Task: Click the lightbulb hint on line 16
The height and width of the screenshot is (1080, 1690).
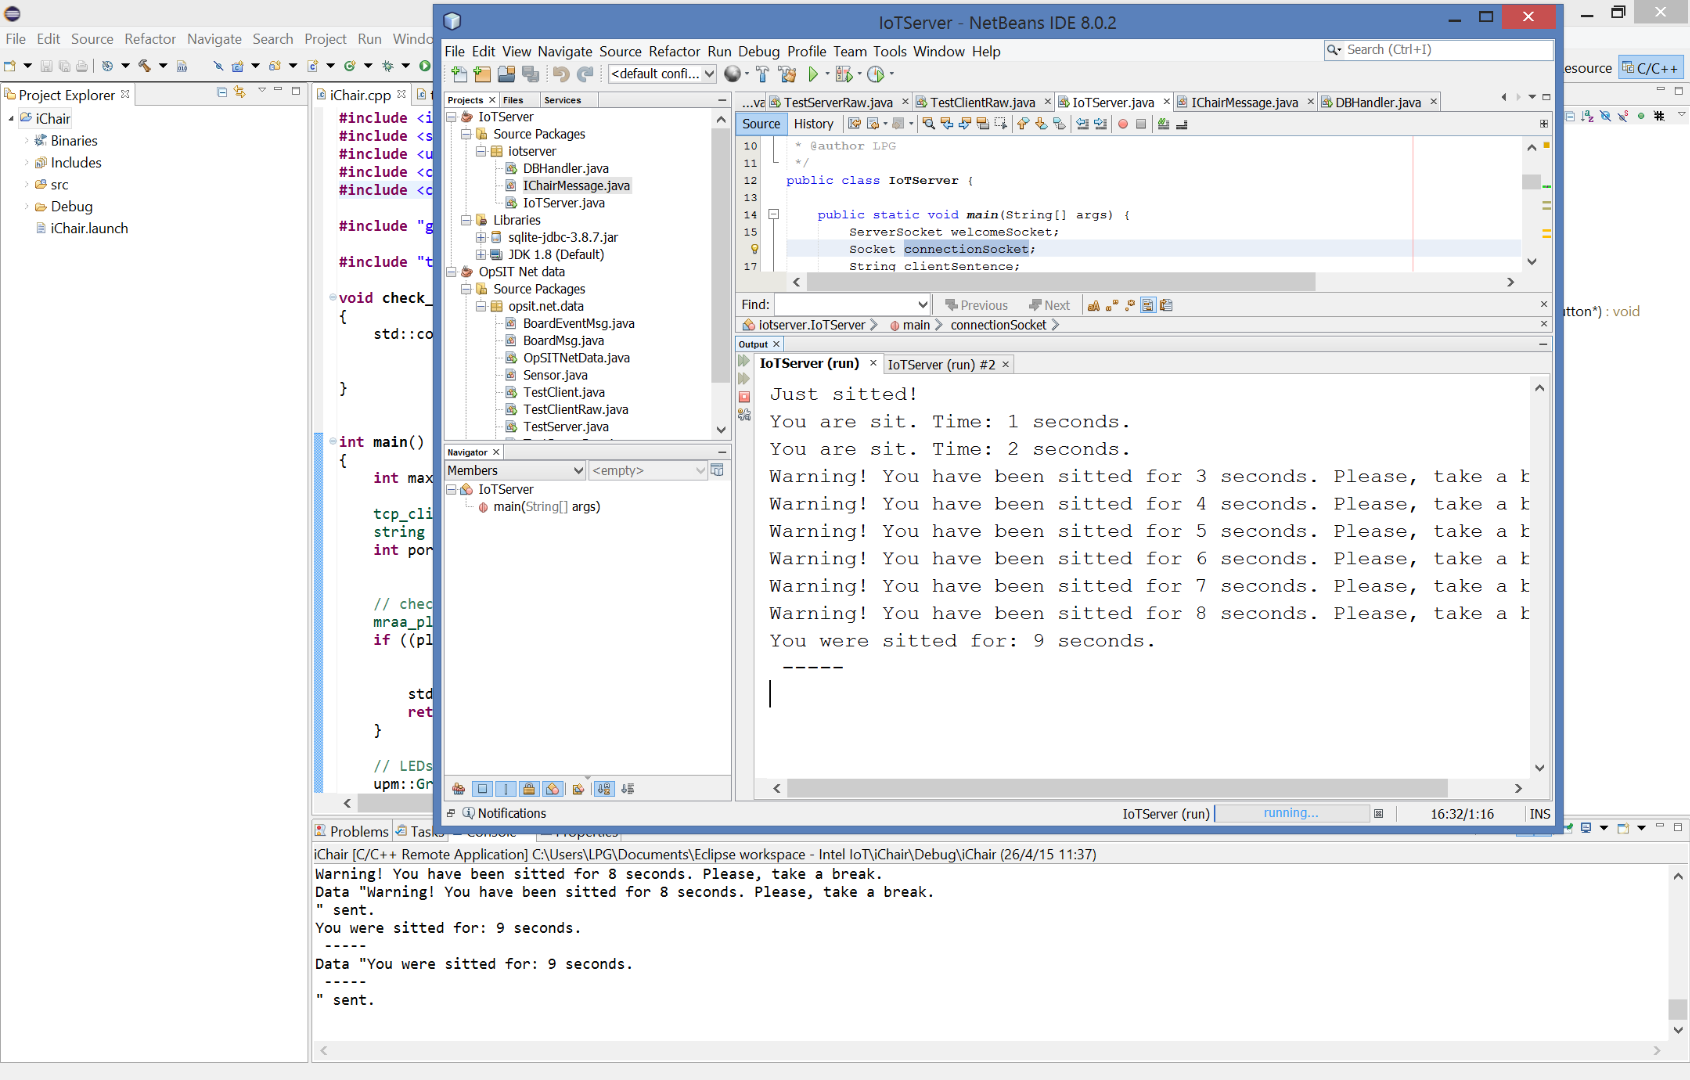Action: (x=755, y=249)
